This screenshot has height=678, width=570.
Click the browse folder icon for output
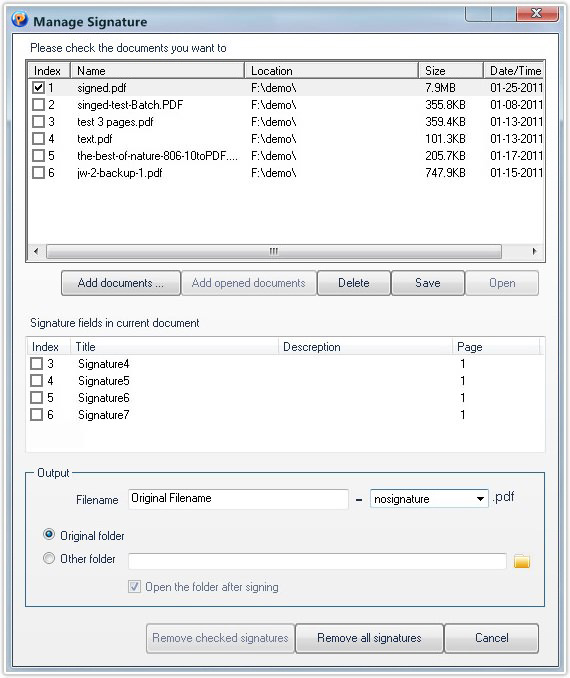(x=522, y=562)
